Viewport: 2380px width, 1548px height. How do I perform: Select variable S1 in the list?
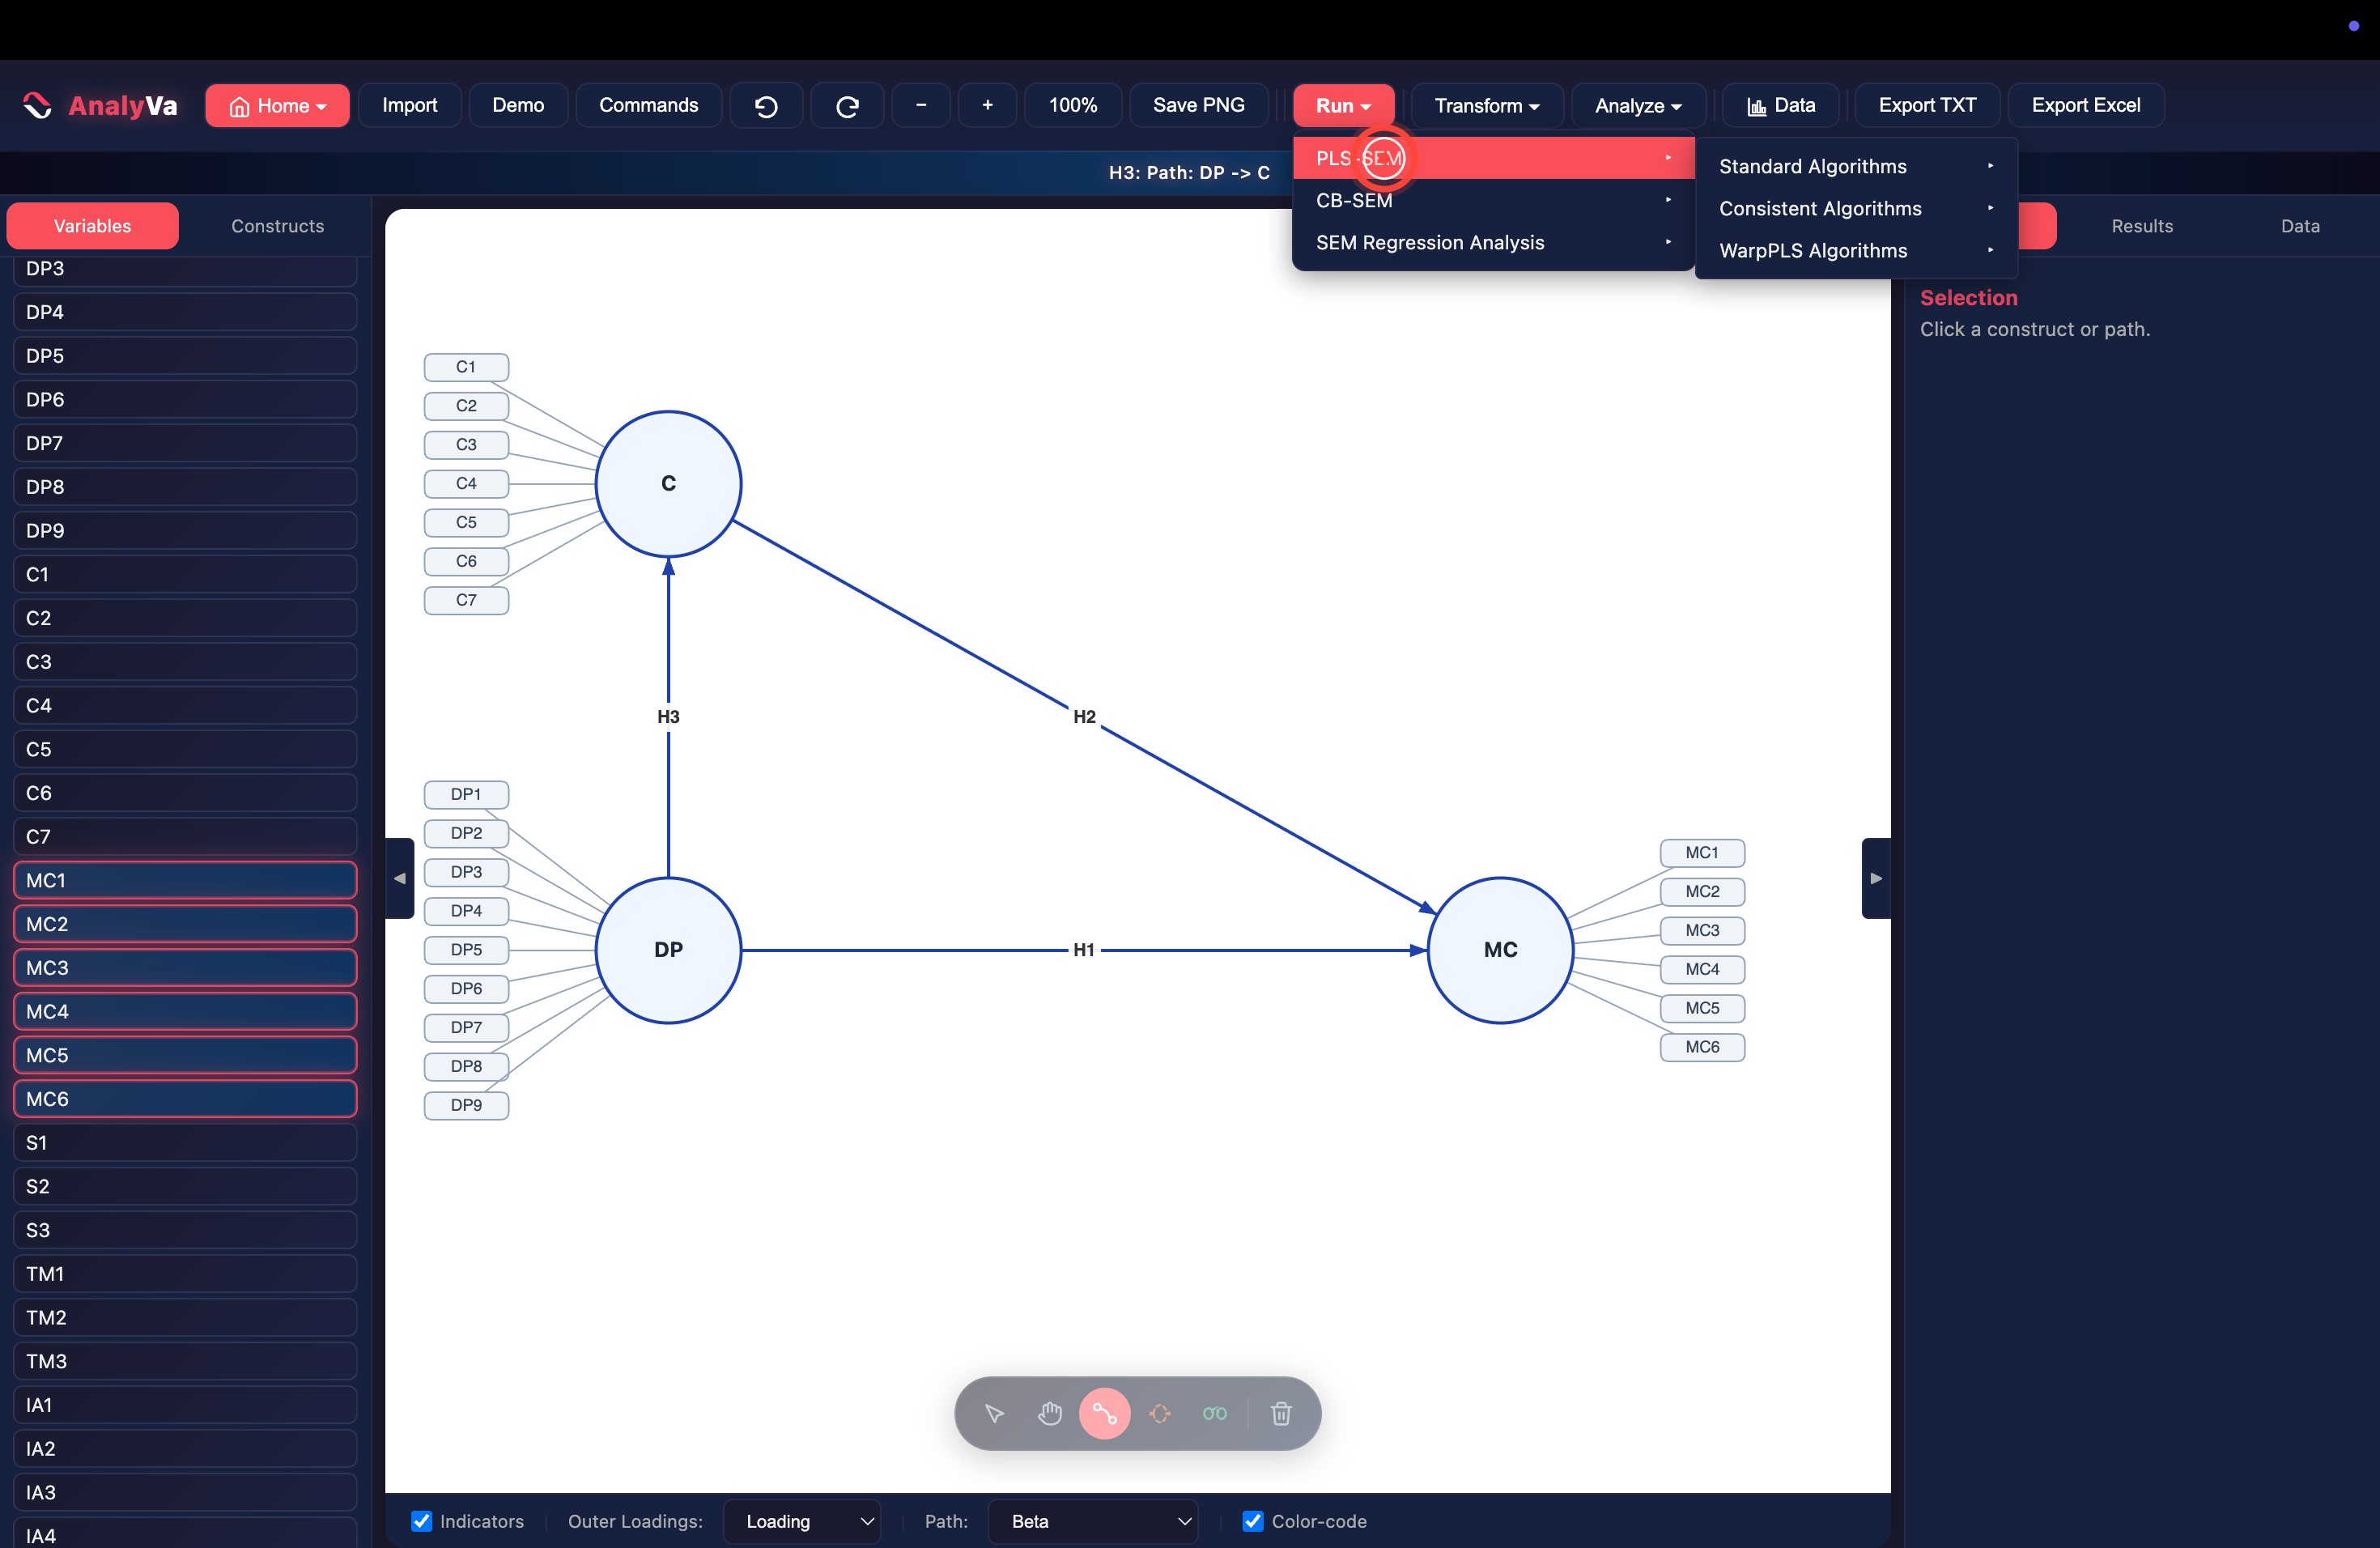click(x=185, y=1143)
